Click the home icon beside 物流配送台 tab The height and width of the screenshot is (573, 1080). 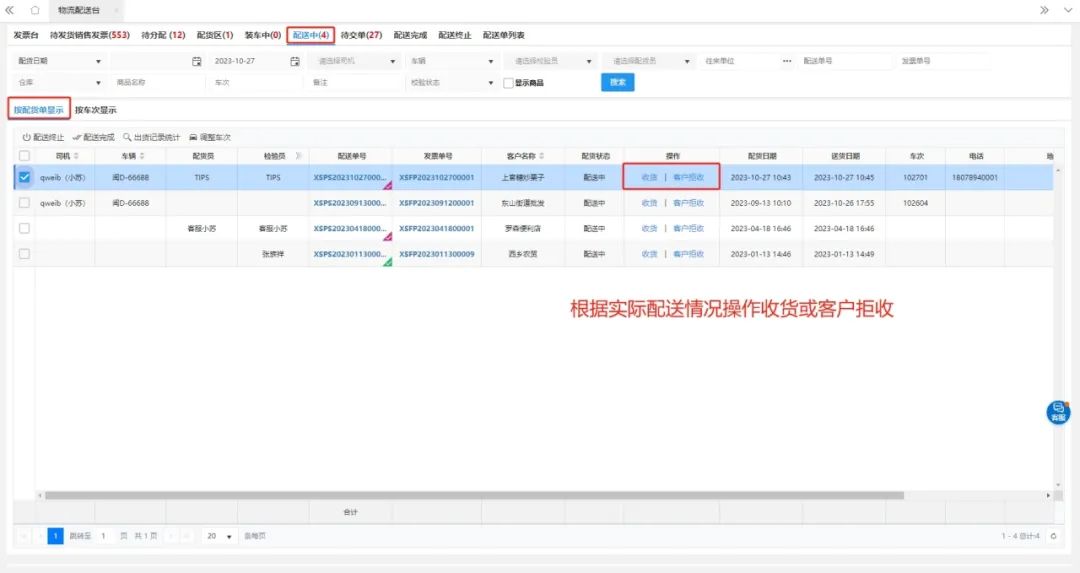[35, 10]
